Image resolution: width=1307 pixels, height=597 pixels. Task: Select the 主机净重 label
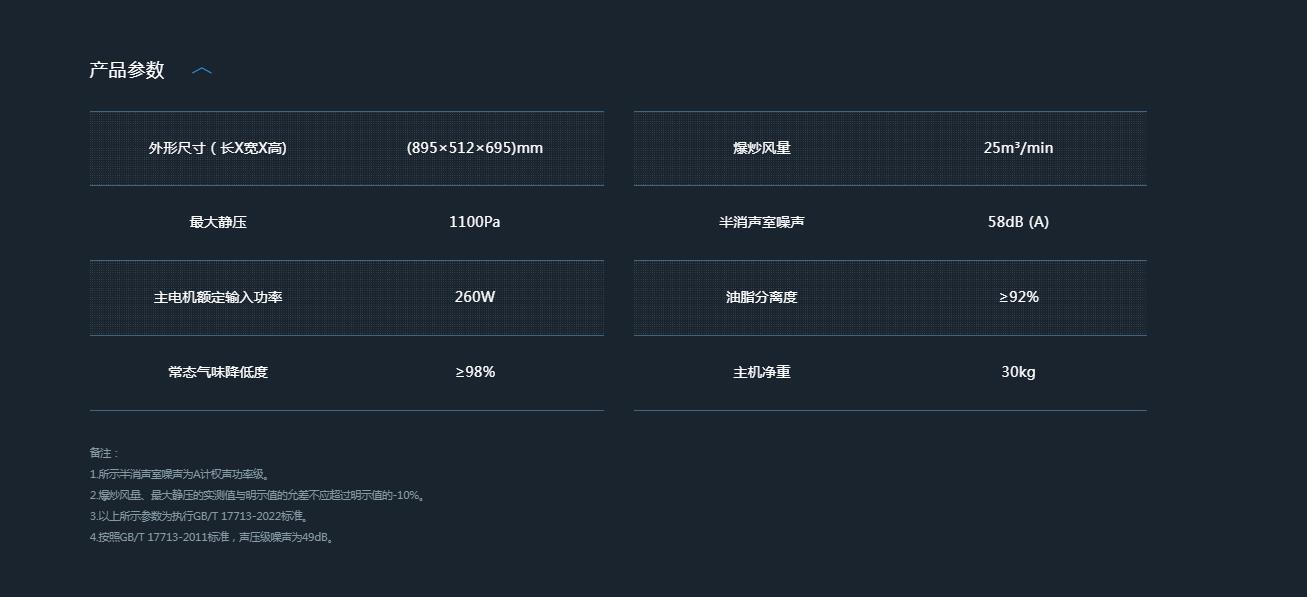pos(762,372)
